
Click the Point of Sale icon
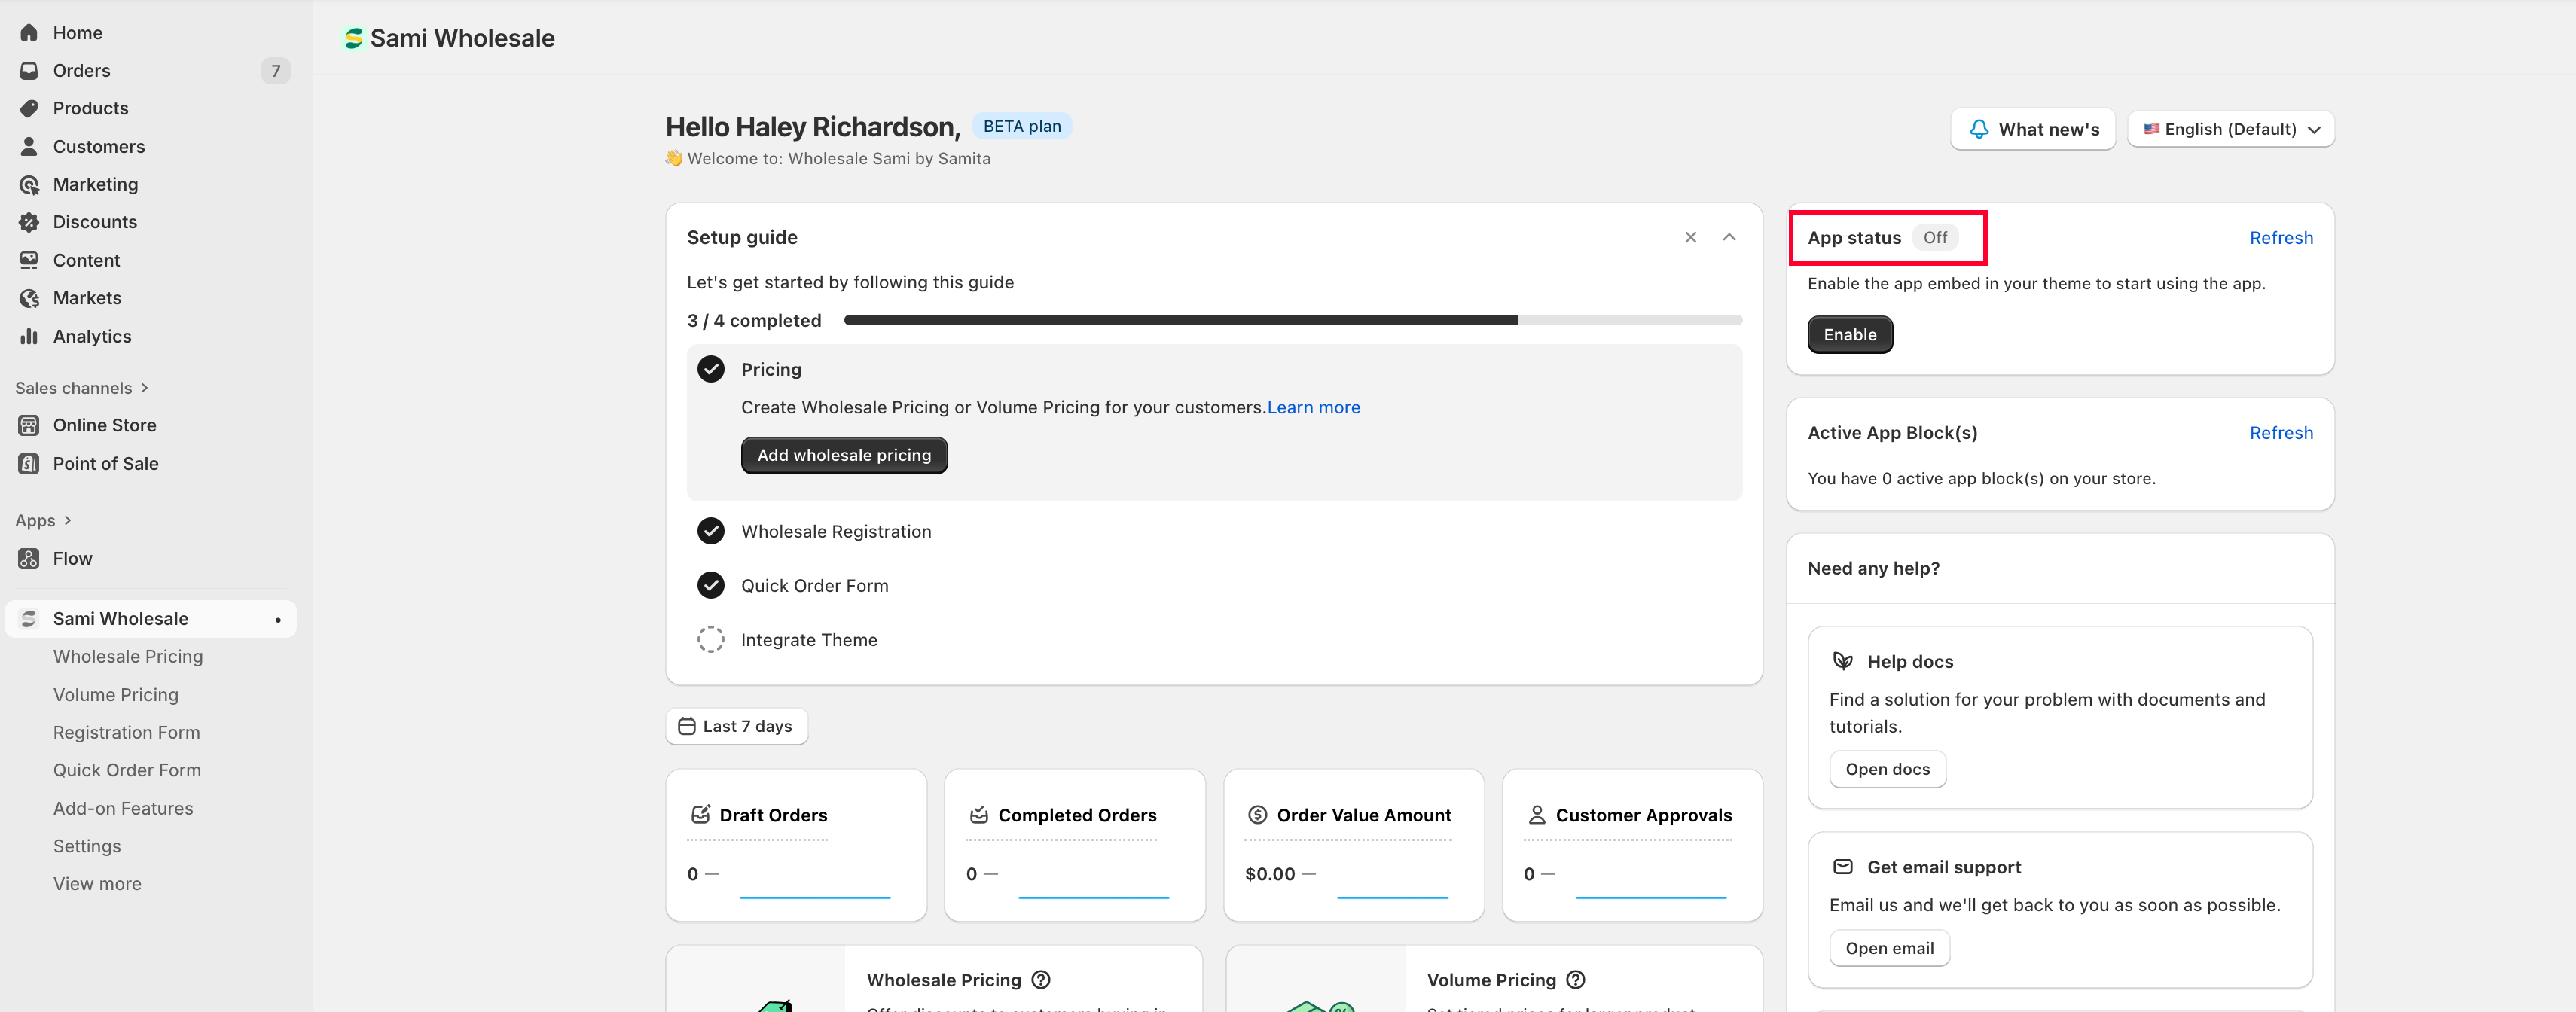(29, 464)
